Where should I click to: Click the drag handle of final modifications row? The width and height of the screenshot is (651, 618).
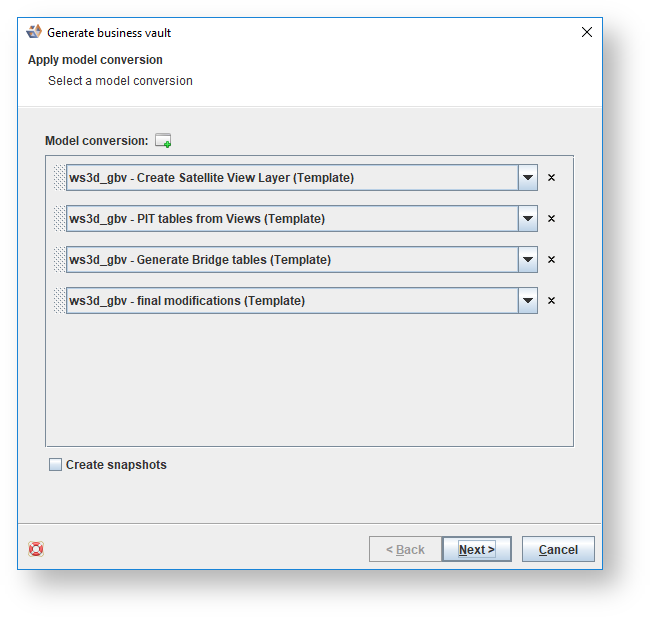tap(58, 301)
